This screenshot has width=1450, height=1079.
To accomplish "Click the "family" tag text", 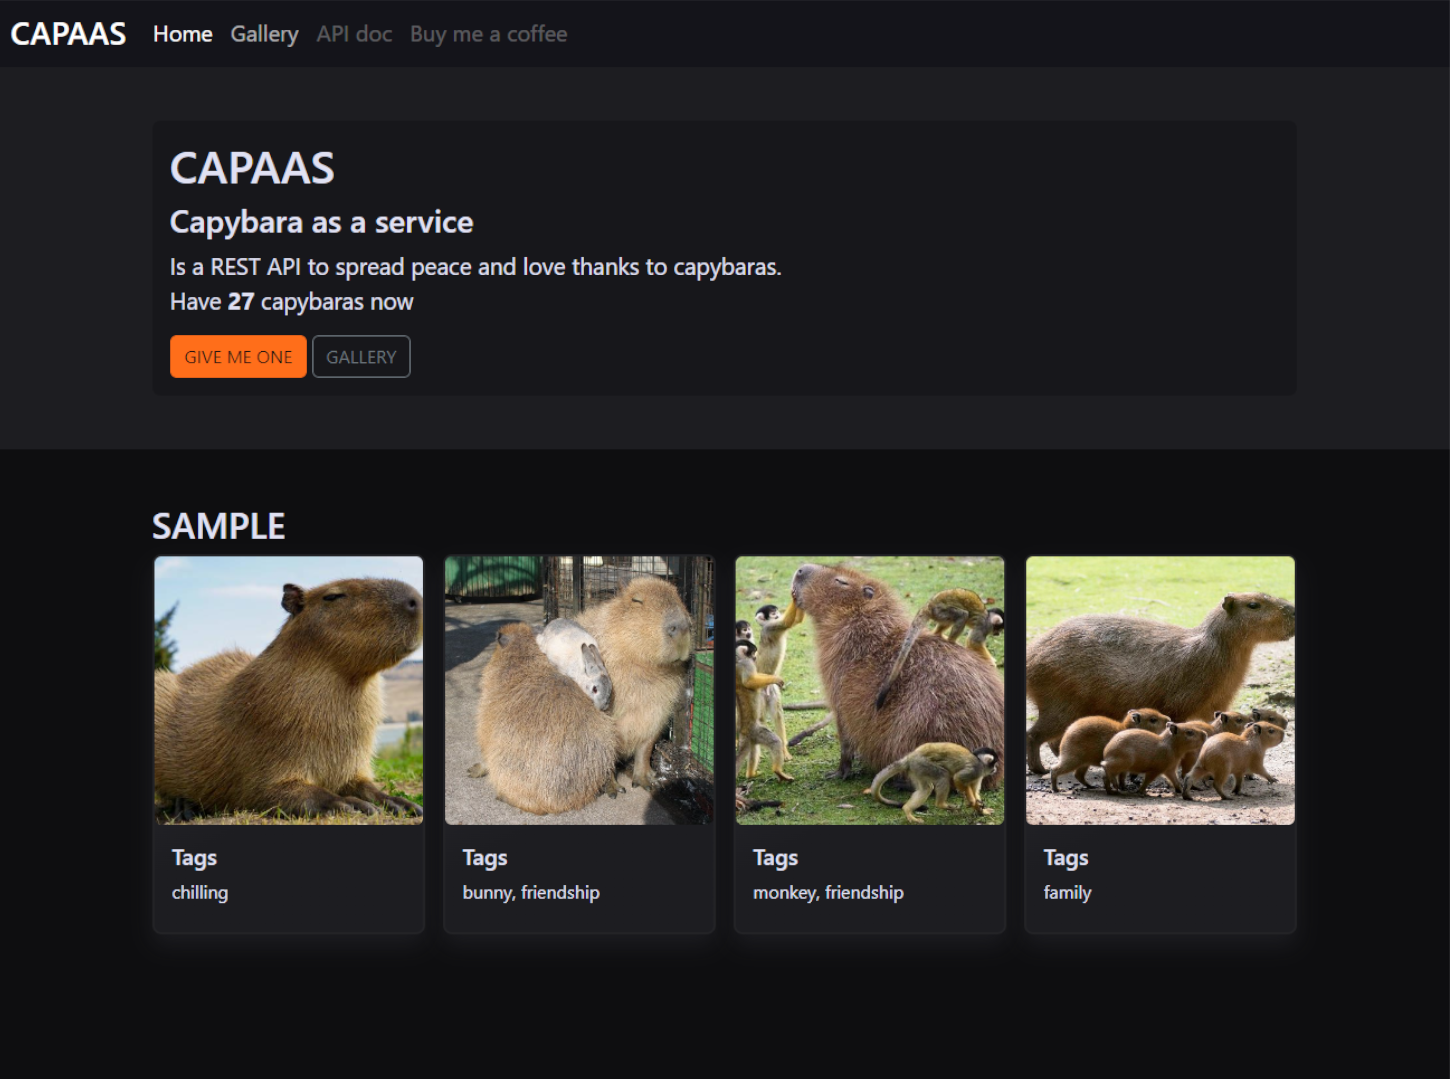I will [x=1067, y=892].
